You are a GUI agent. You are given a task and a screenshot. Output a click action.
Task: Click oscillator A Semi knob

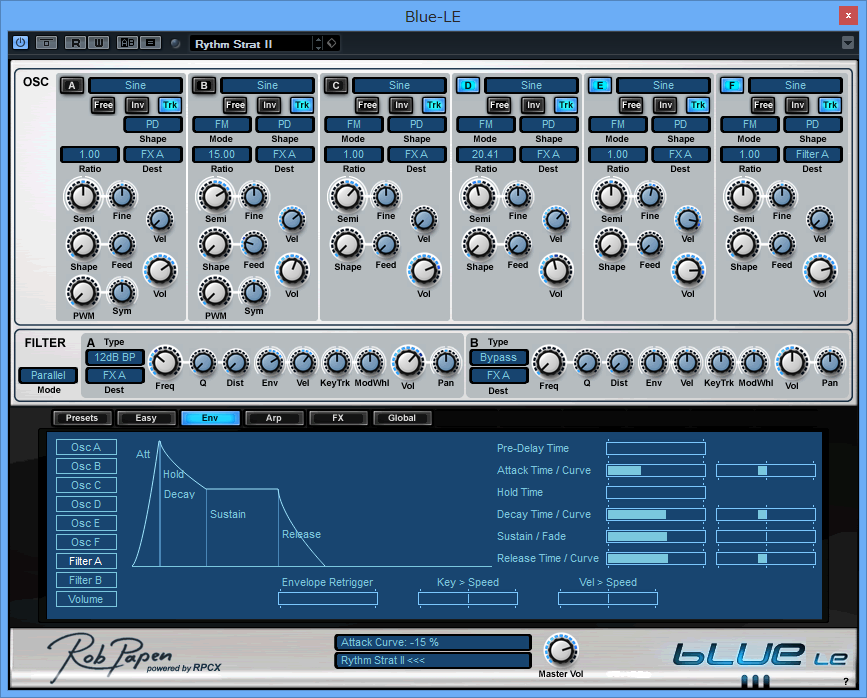click(x=83, y=196)
